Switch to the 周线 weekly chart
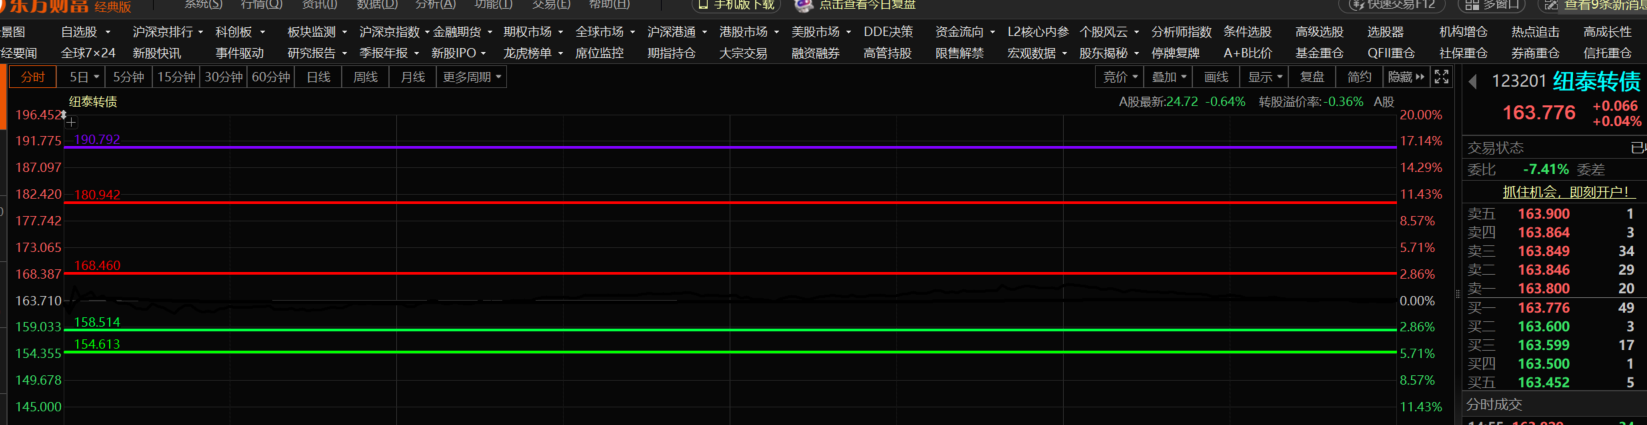The width and height of the screenshot is (1647, 425). 366,77
